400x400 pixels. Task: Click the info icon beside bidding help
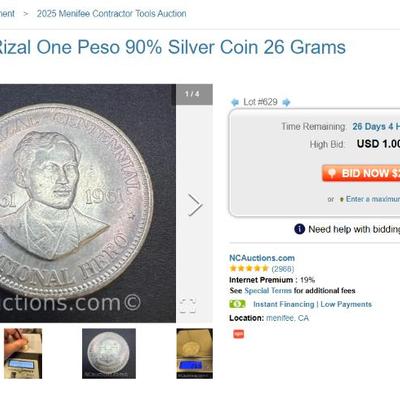299,229
